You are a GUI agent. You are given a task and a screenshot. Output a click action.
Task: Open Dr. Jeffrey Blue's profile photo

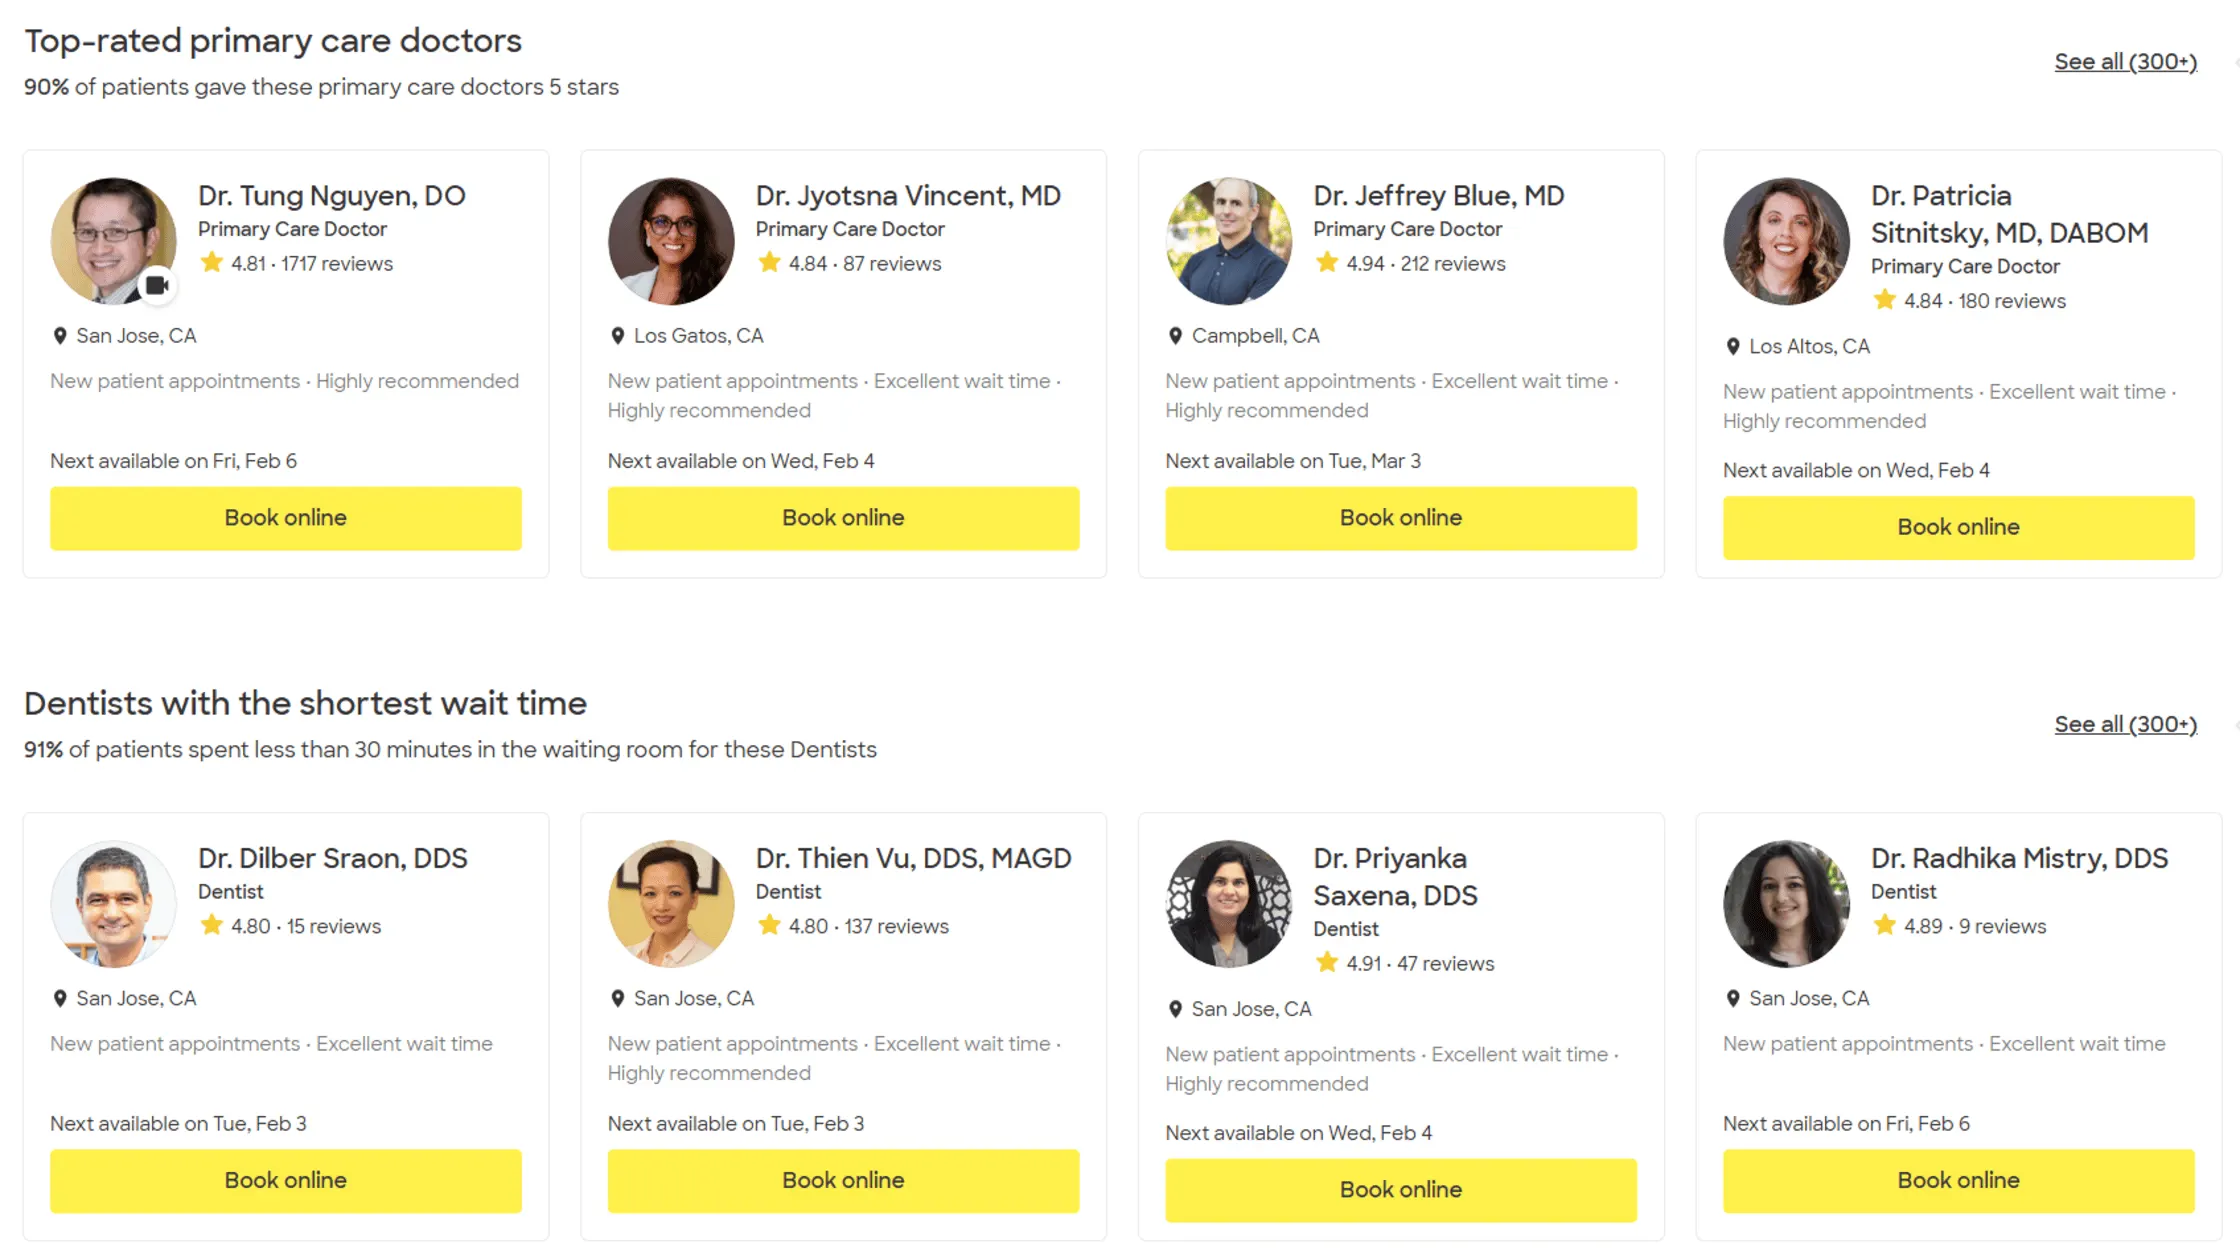(1229, 241)
